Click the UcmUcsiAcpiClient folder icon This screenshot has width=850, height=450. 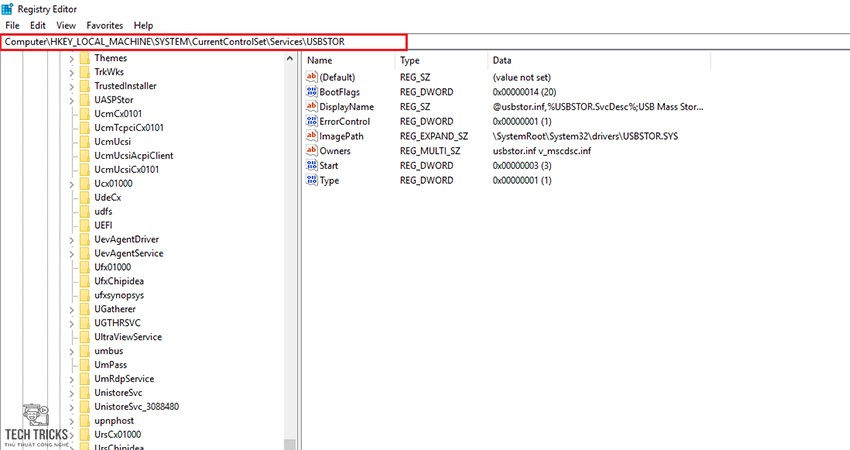point(85,156)
